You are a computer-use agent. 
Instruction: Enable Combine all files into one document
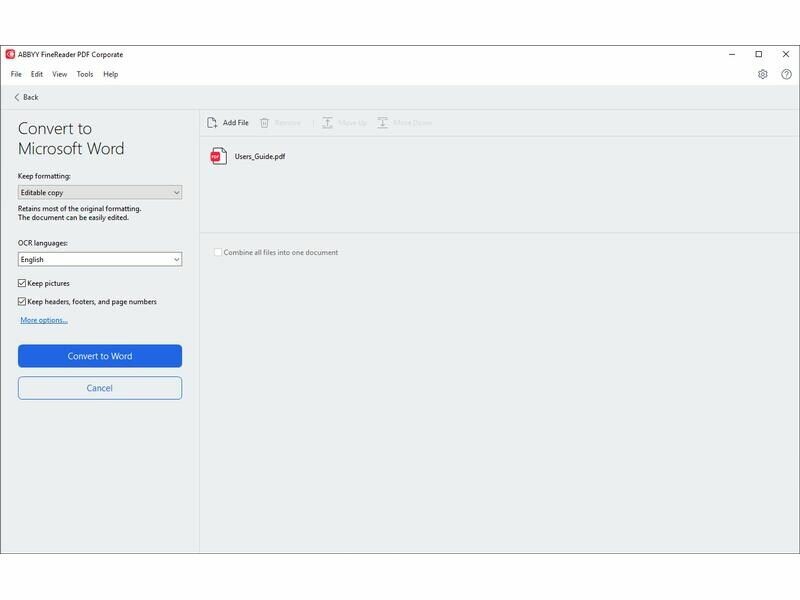pyautogui.click(x=218, y=252)
